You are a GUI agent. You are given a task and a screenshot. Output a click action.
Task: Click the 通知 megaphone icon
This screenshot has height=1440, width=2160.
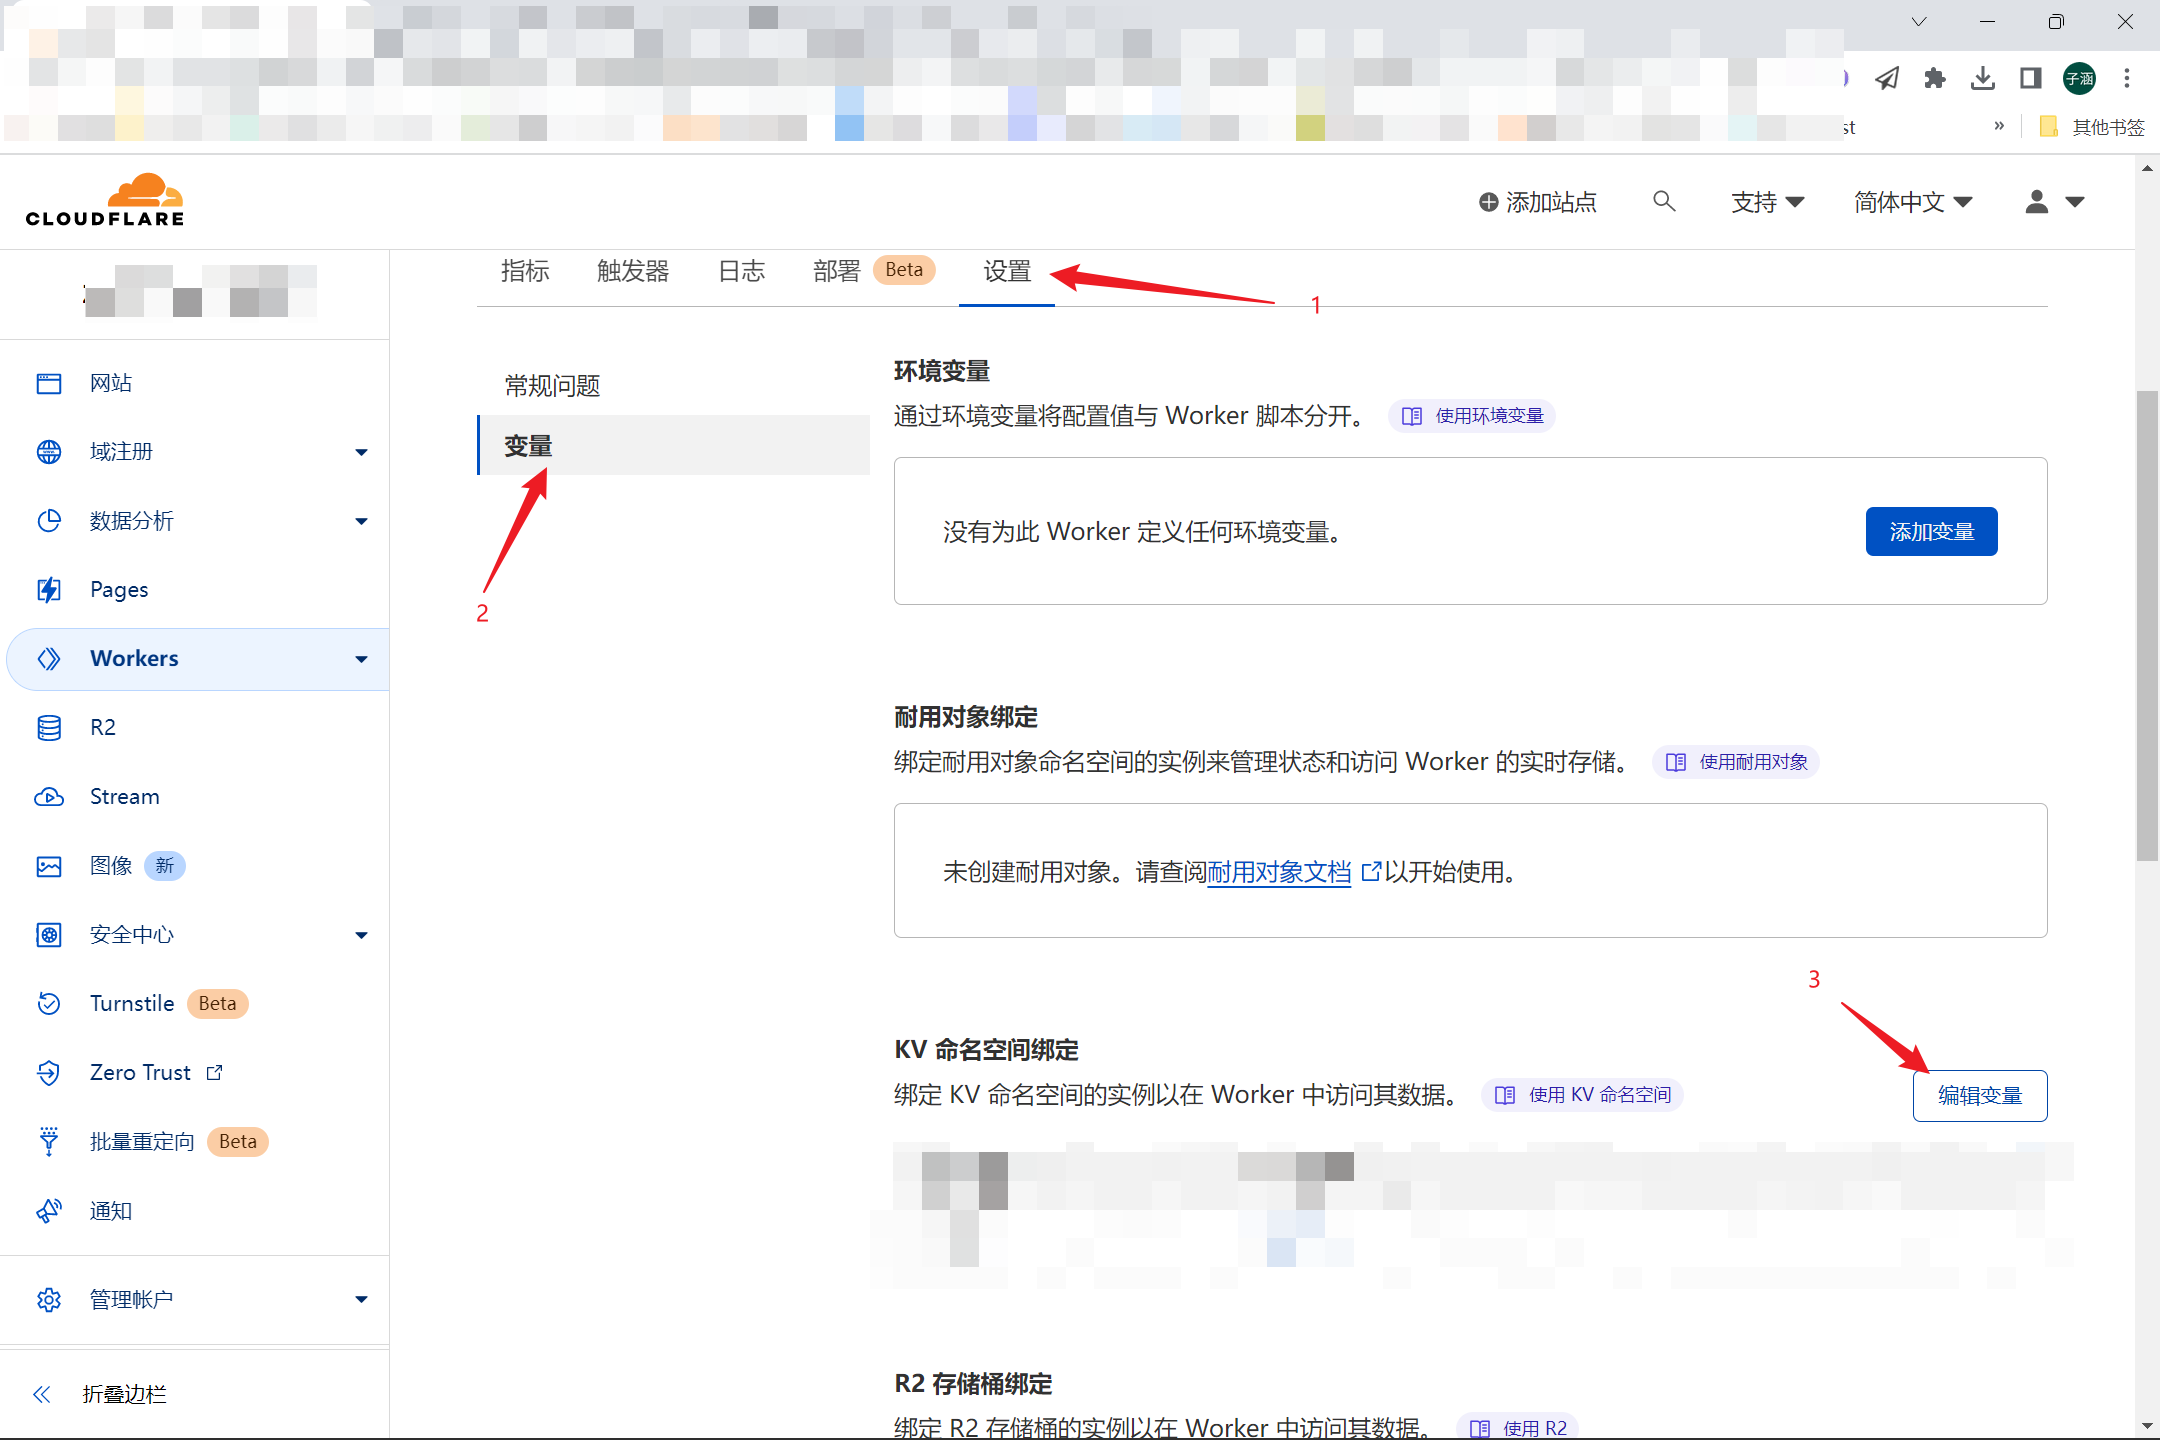(49, 1211)
